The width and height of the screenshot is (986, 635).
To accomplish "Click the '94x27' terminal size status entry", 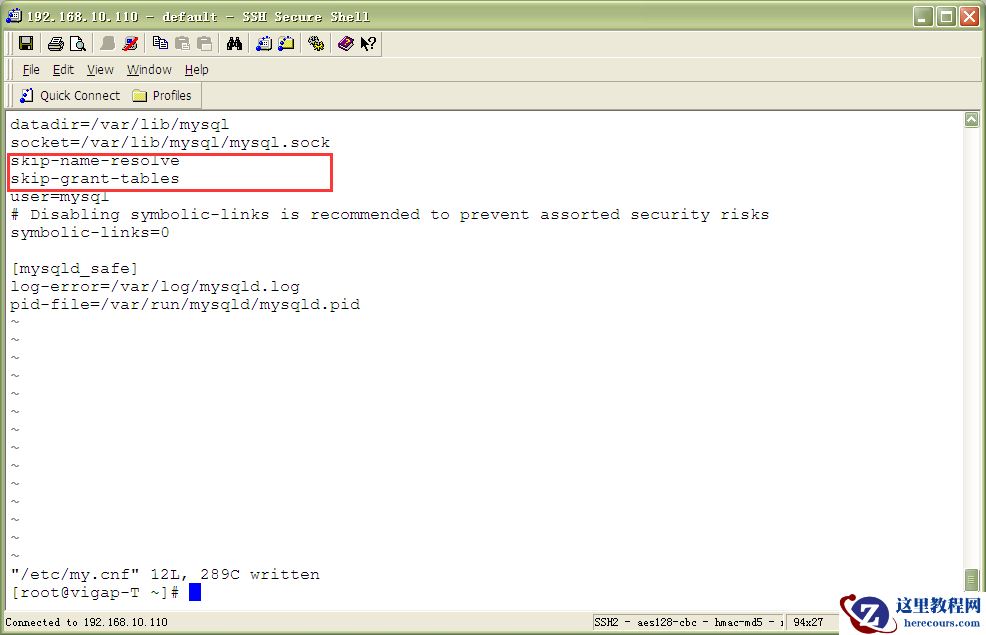I will 808,622.
